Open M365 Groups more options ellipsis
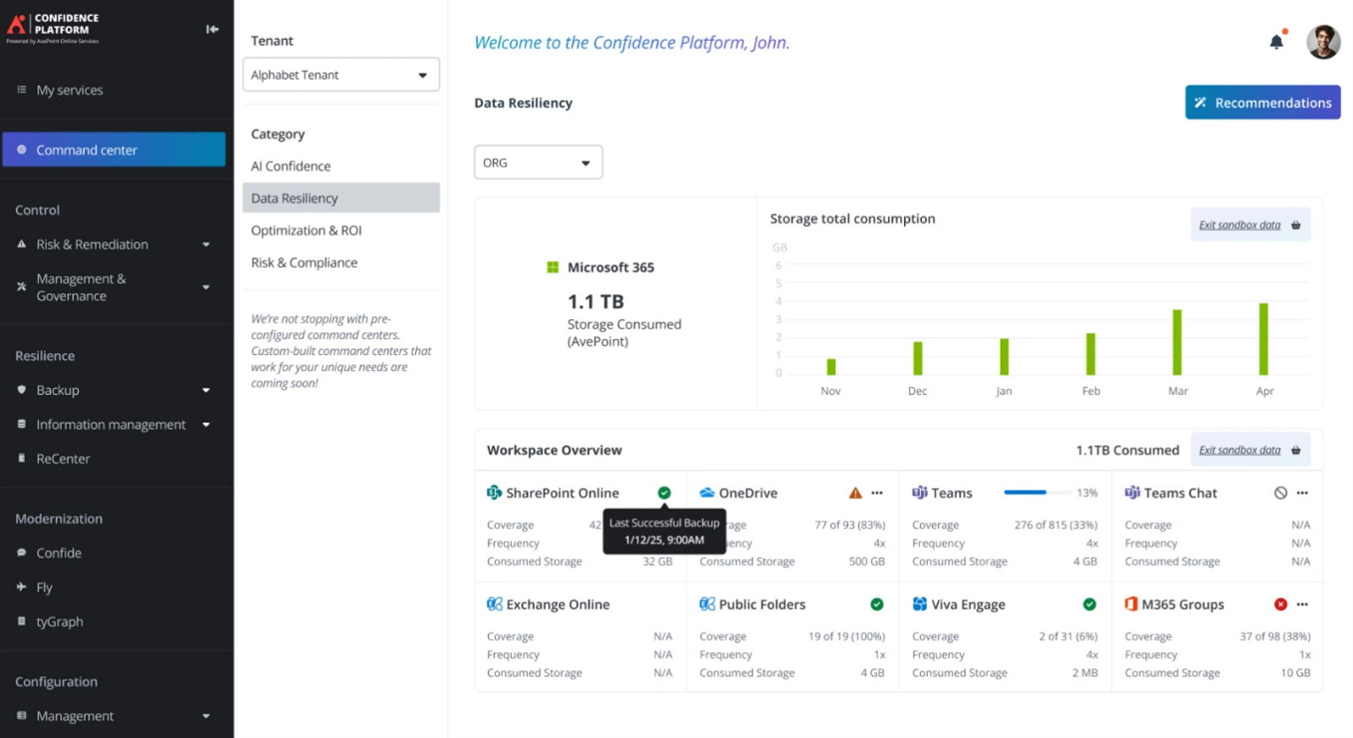This screenshot has height=738, width=1353. pyautogui.click(x=1302, y=604)
